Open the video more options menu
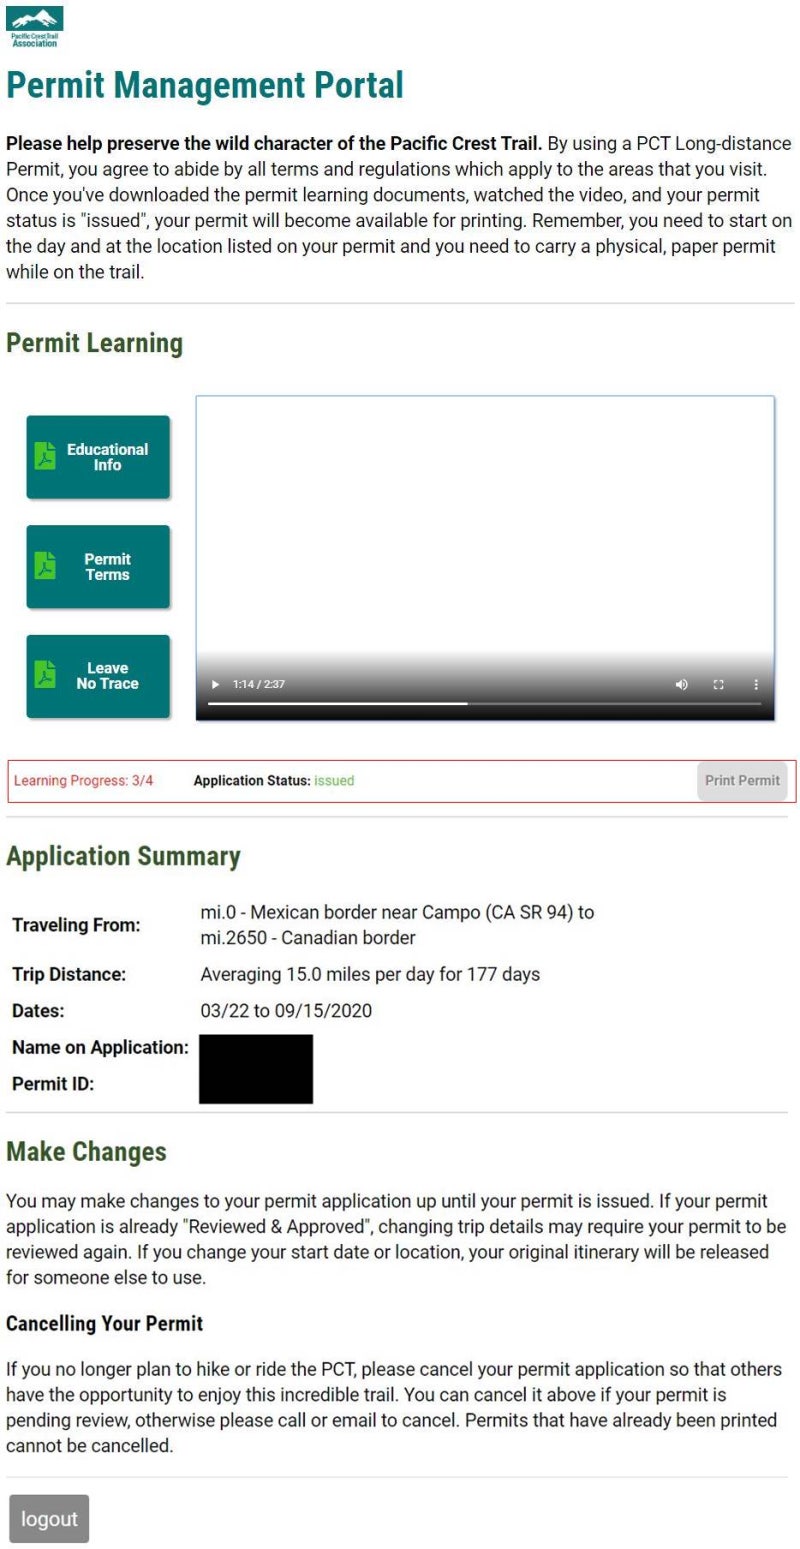800x1549 pixels. (756, 684)
